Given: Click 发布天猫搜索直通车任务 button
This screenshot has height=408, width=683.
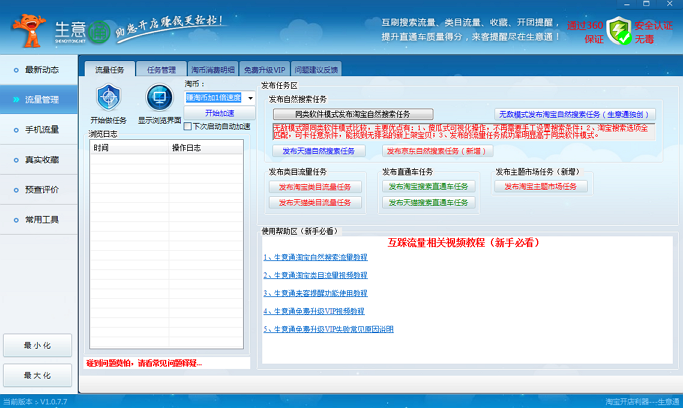Looking at the screenshot, I should [x=429, y=202].
